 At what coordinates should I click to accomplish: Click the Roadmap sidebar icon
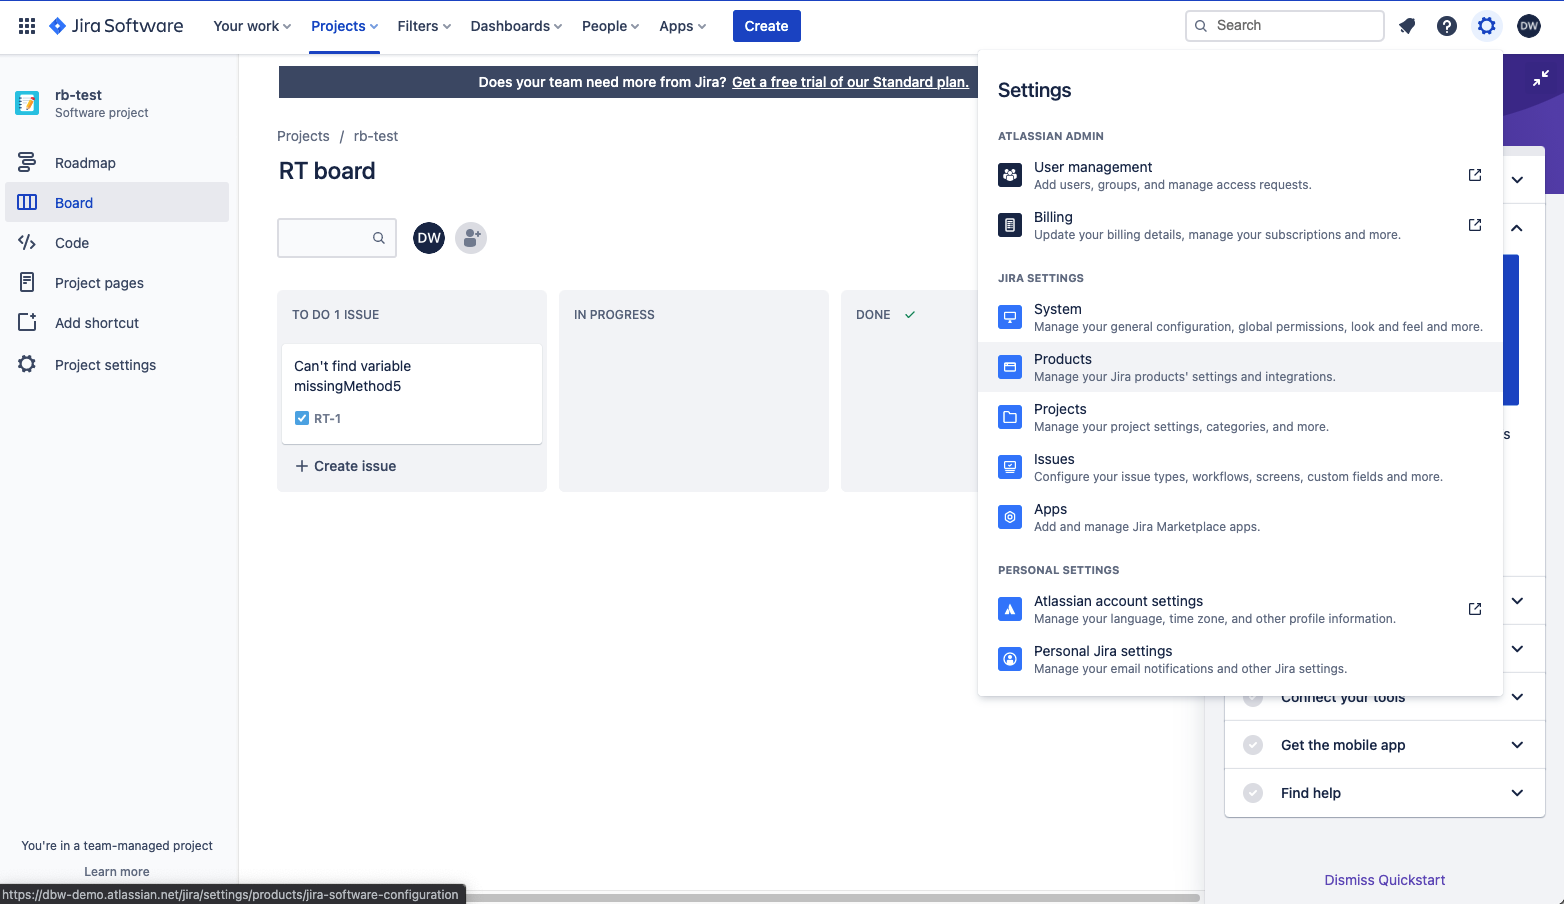(27, 163)
